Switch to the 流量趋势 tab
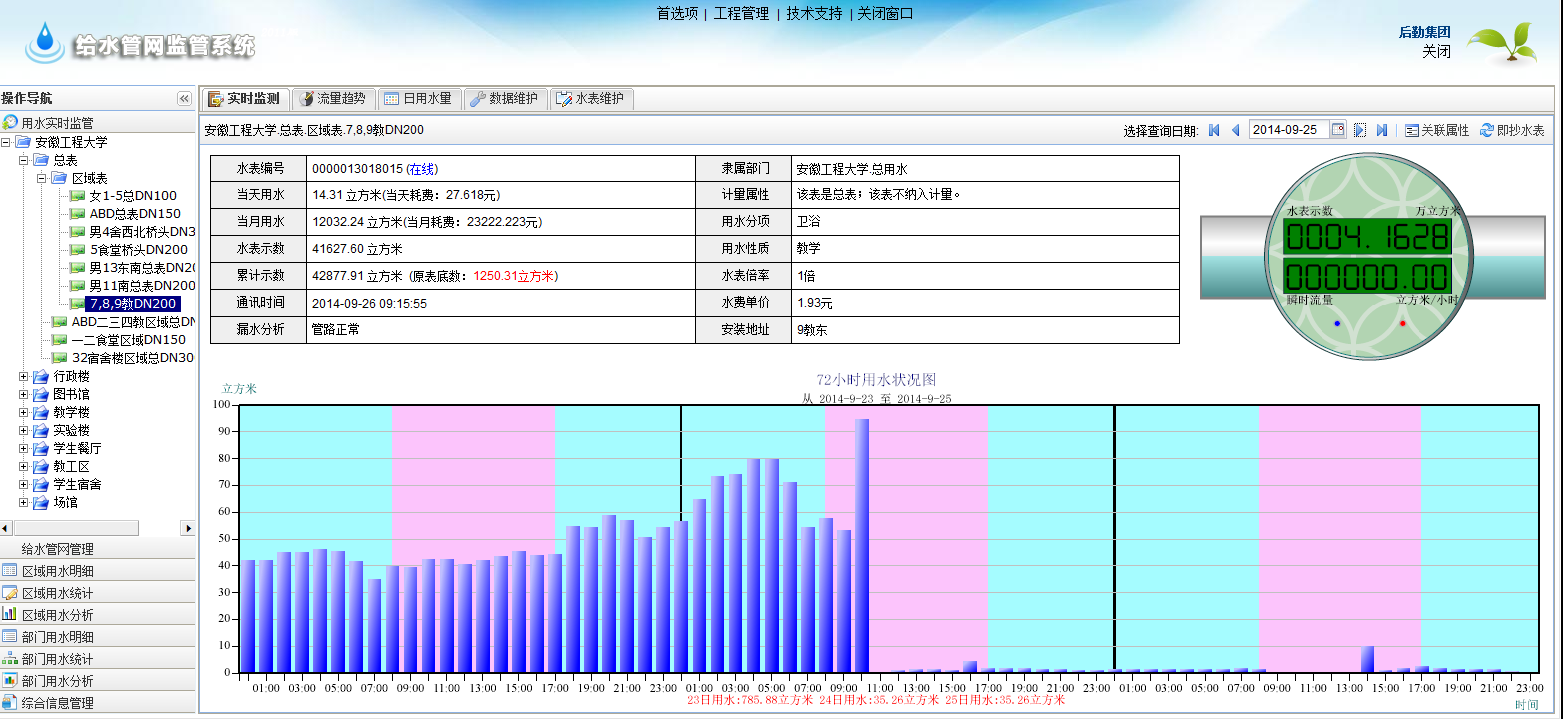The height and width of the screenshot is (719, 1563). [x=333, y=99]
